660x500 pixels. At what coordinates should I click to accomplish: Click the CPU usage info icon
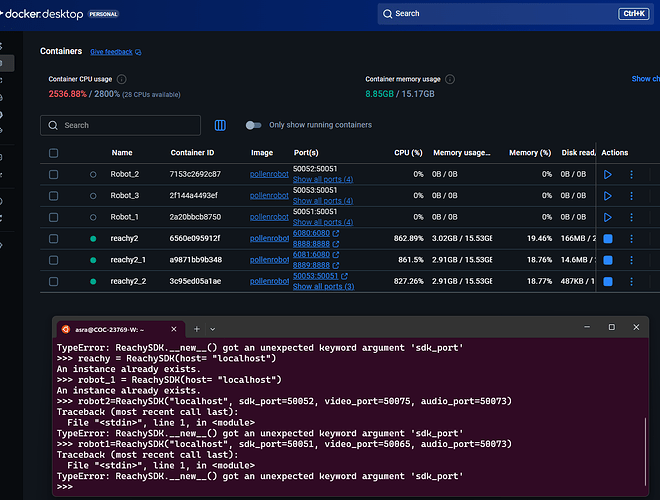coord(122,79)
